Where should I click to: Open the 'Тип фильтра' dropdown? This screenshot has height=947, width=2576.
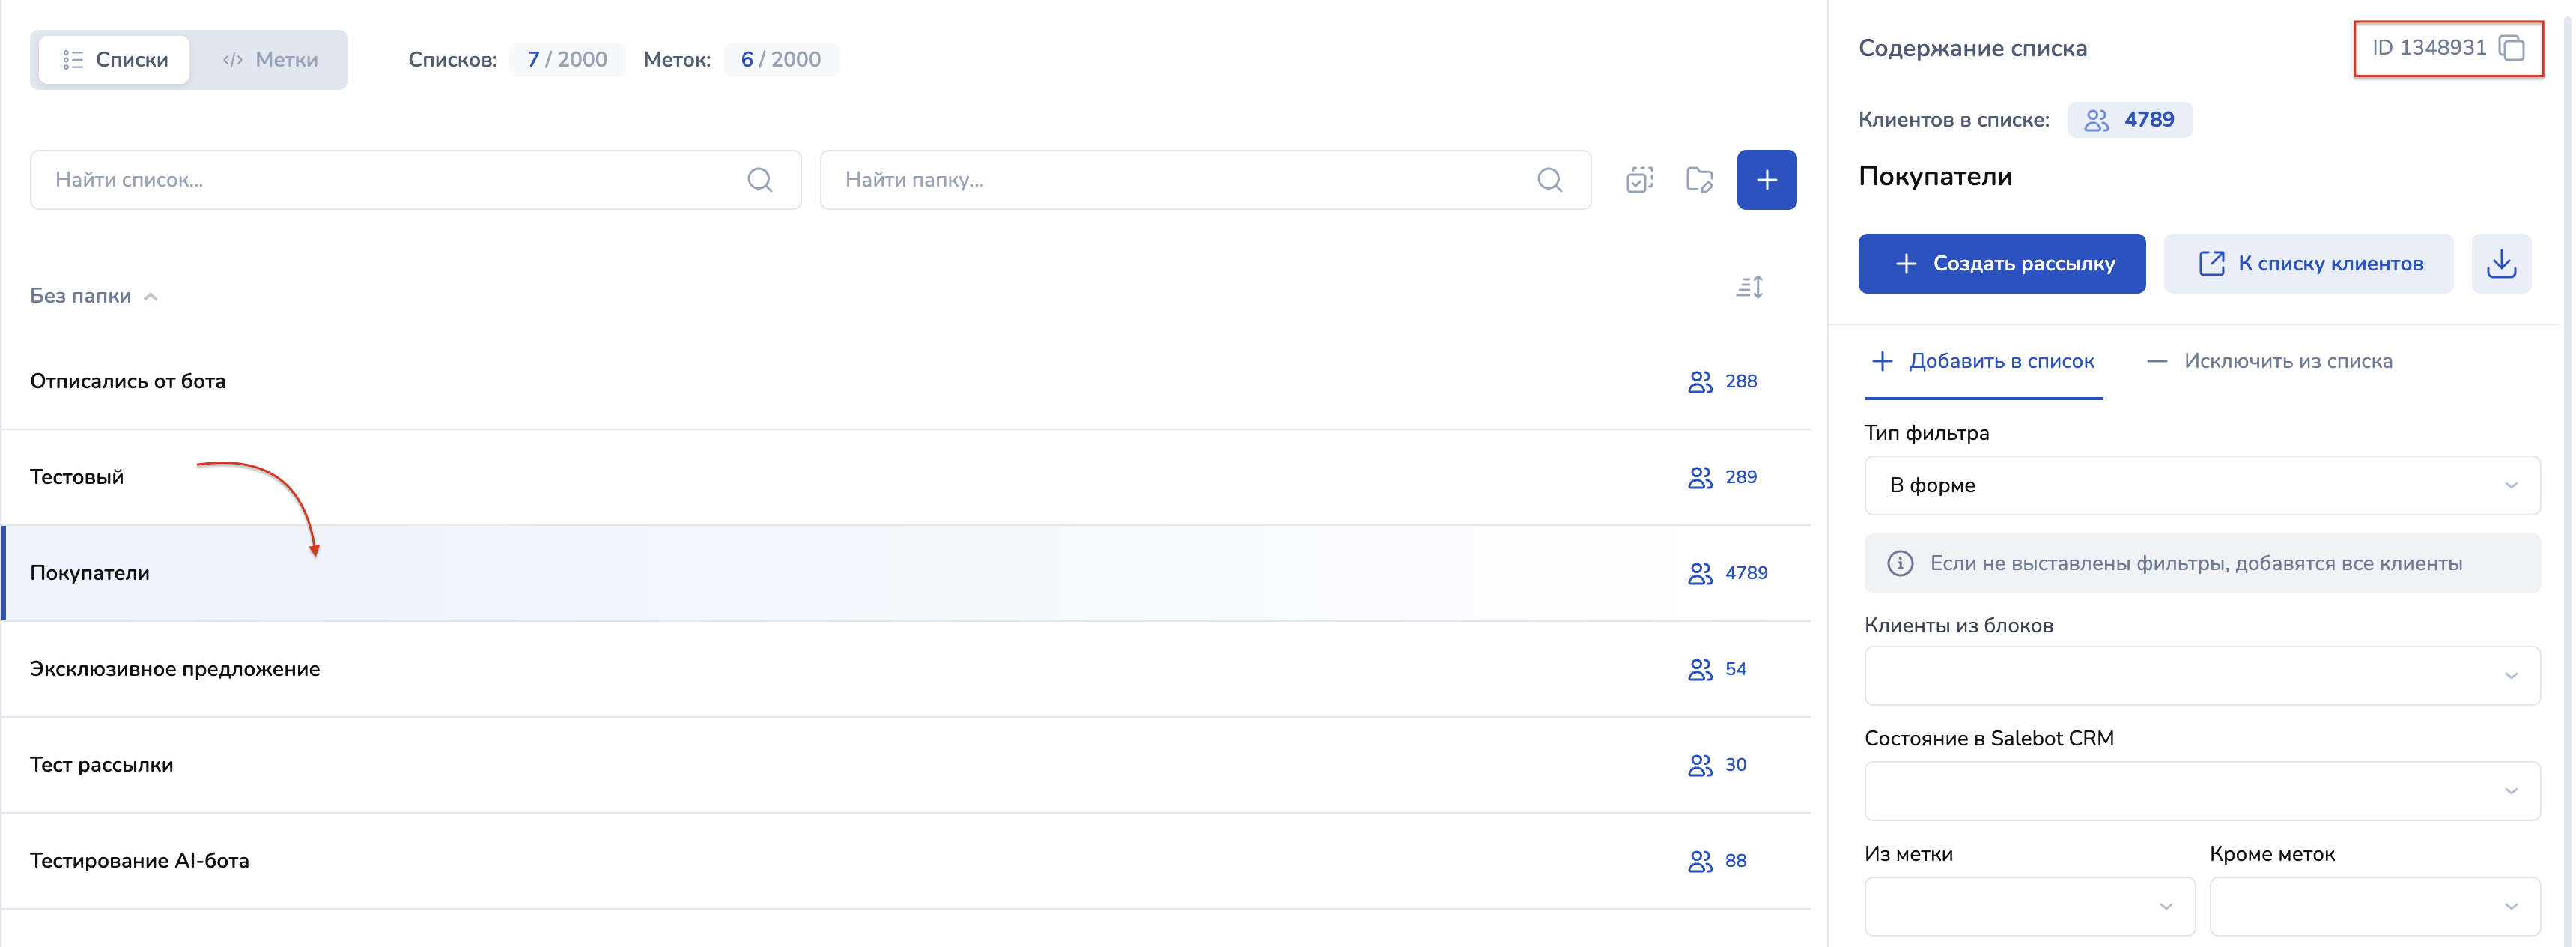(x=2201, y=486)
